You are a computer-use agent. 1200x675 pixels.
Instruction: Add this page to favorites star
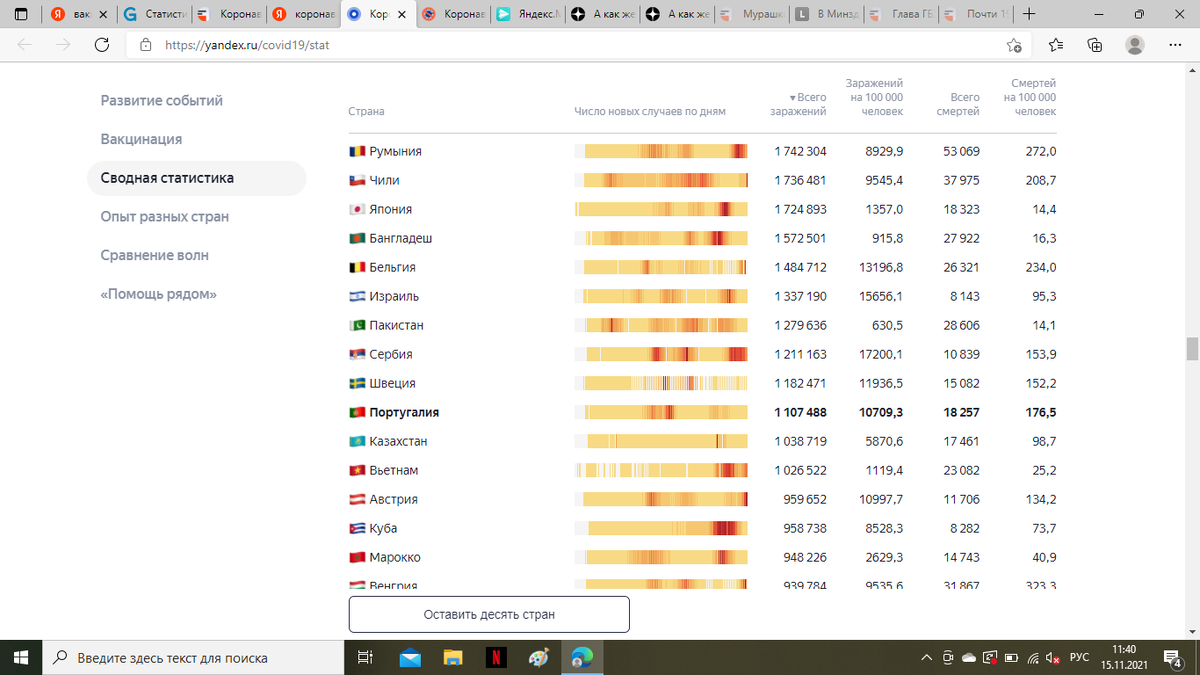pyautogui.click(x=1014, y=45)
